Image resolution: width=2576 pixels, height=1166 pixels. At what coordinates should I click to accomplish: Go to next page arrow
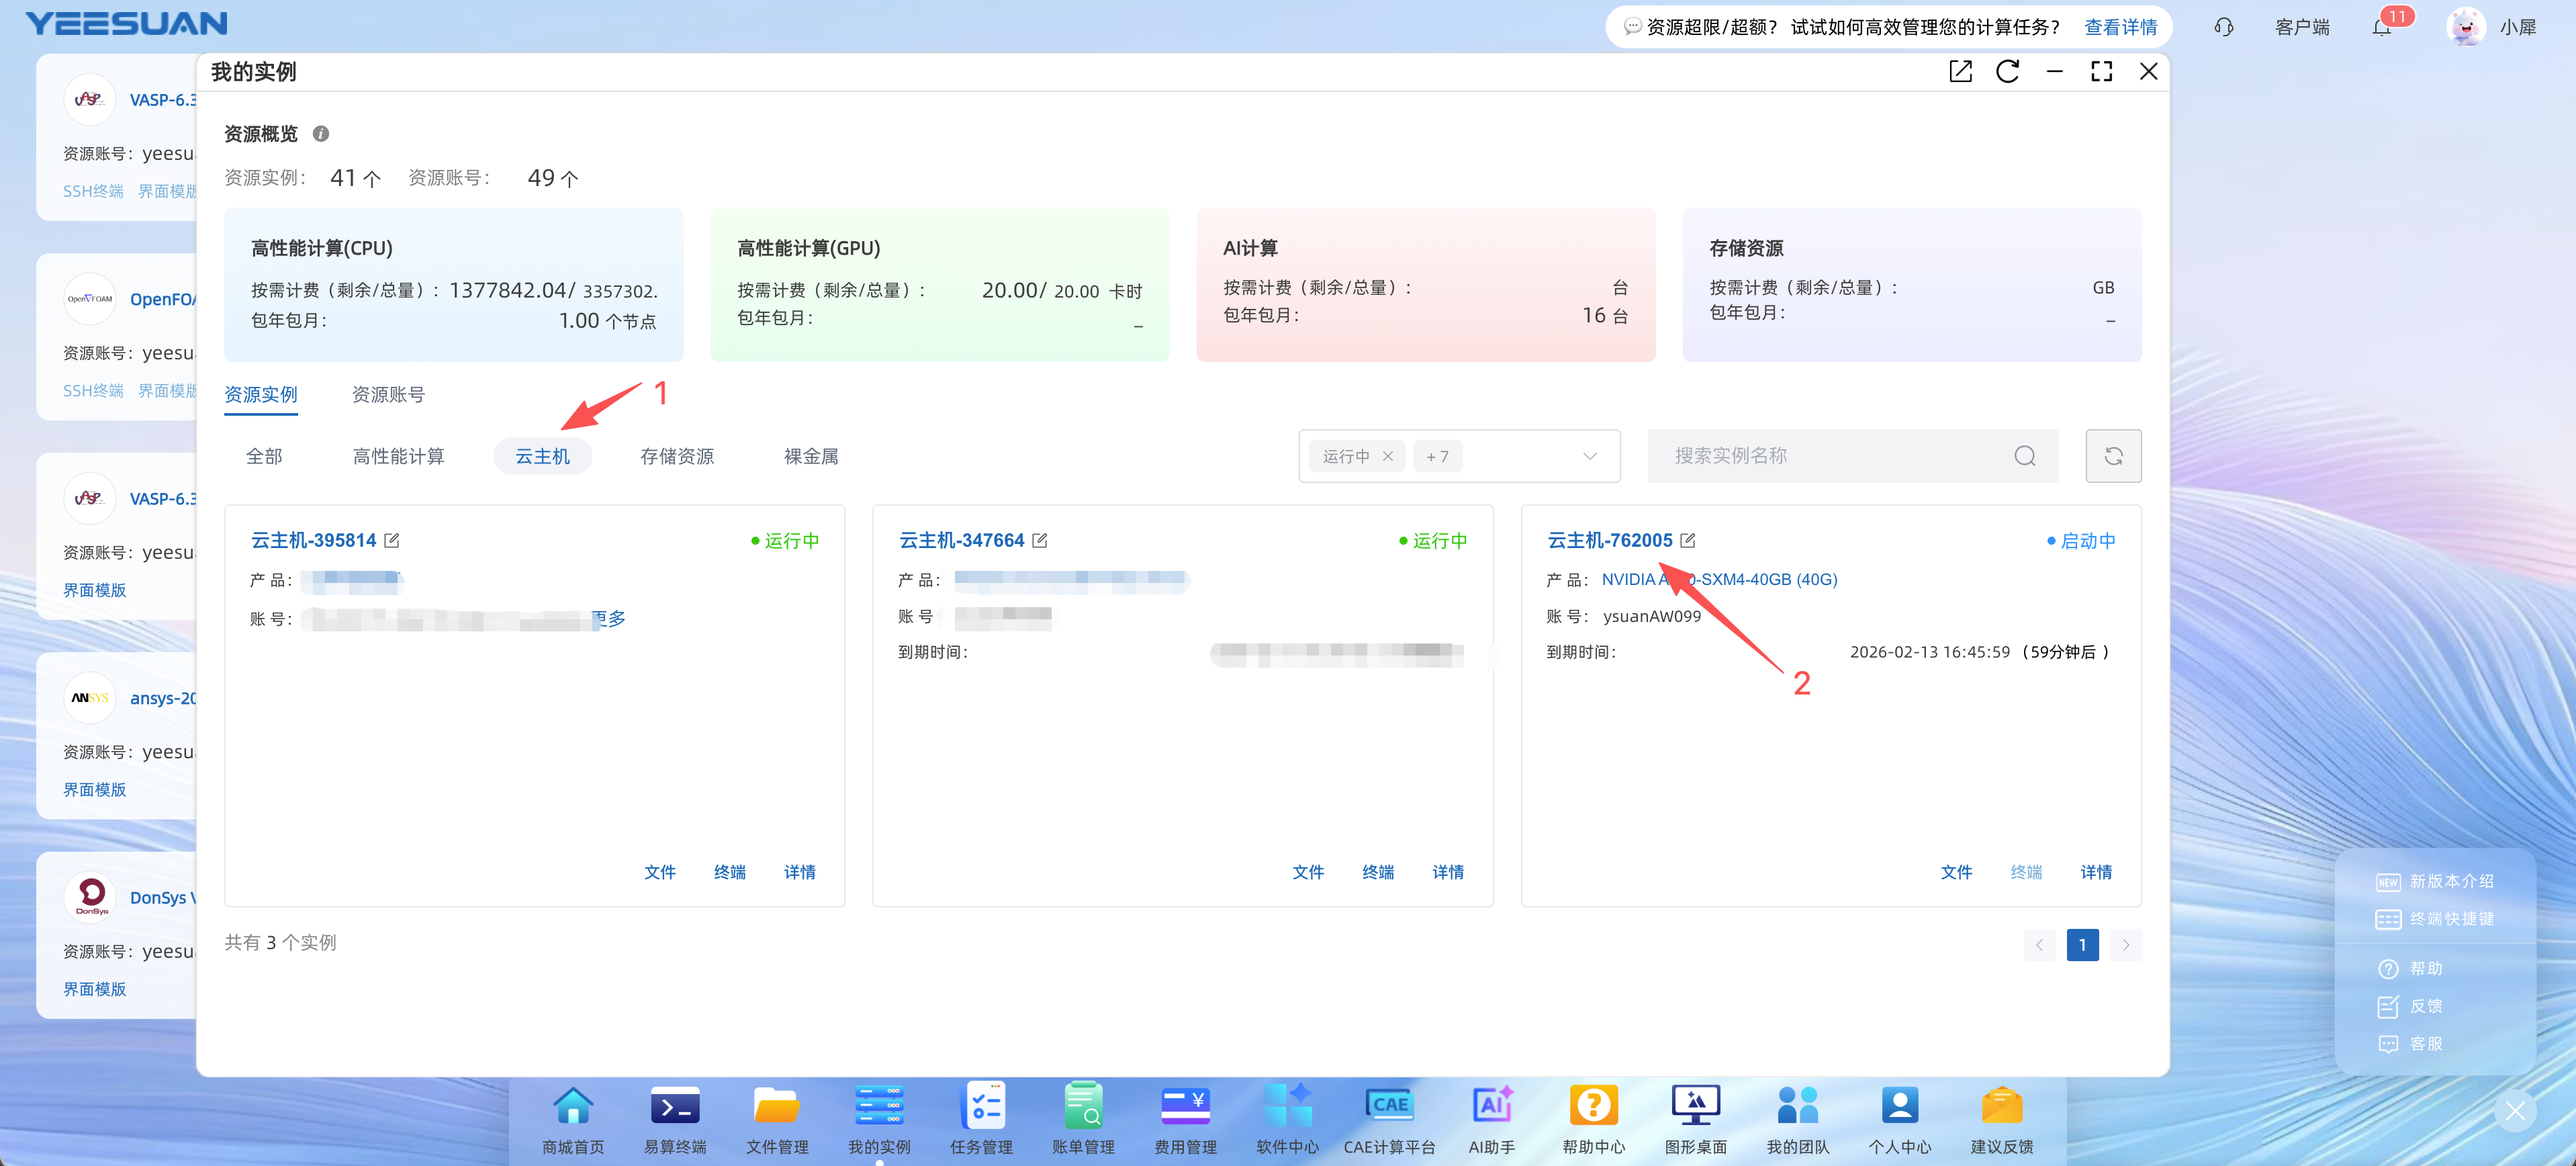click(x=2125, y=944)
